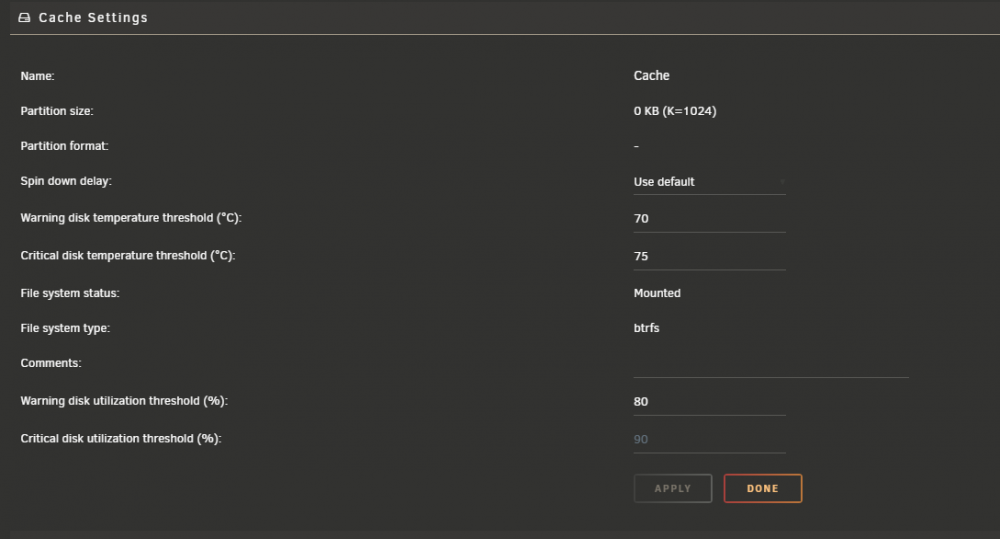Click the 'Partition format:' label
The image size is (1000, 539).
(64, 146)
